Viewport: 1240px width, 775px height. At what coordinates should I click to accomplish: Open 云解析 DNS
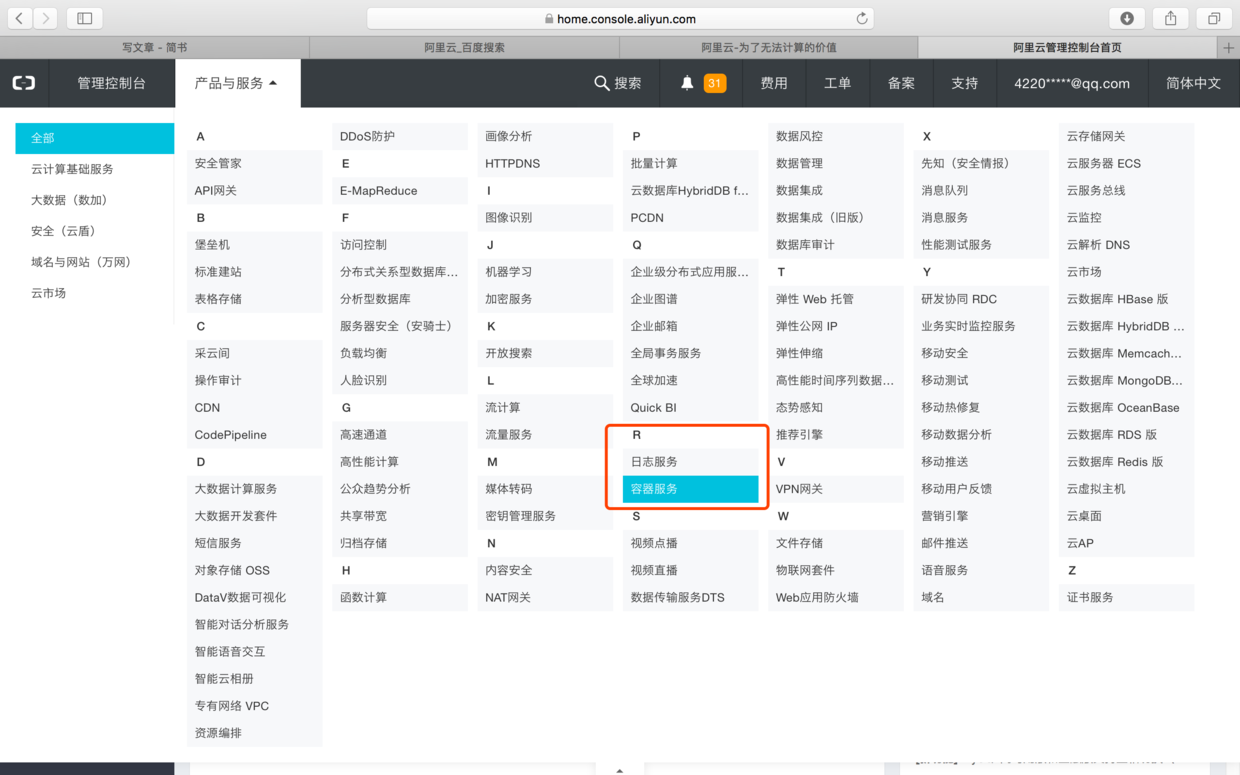tap(1126, 245)
